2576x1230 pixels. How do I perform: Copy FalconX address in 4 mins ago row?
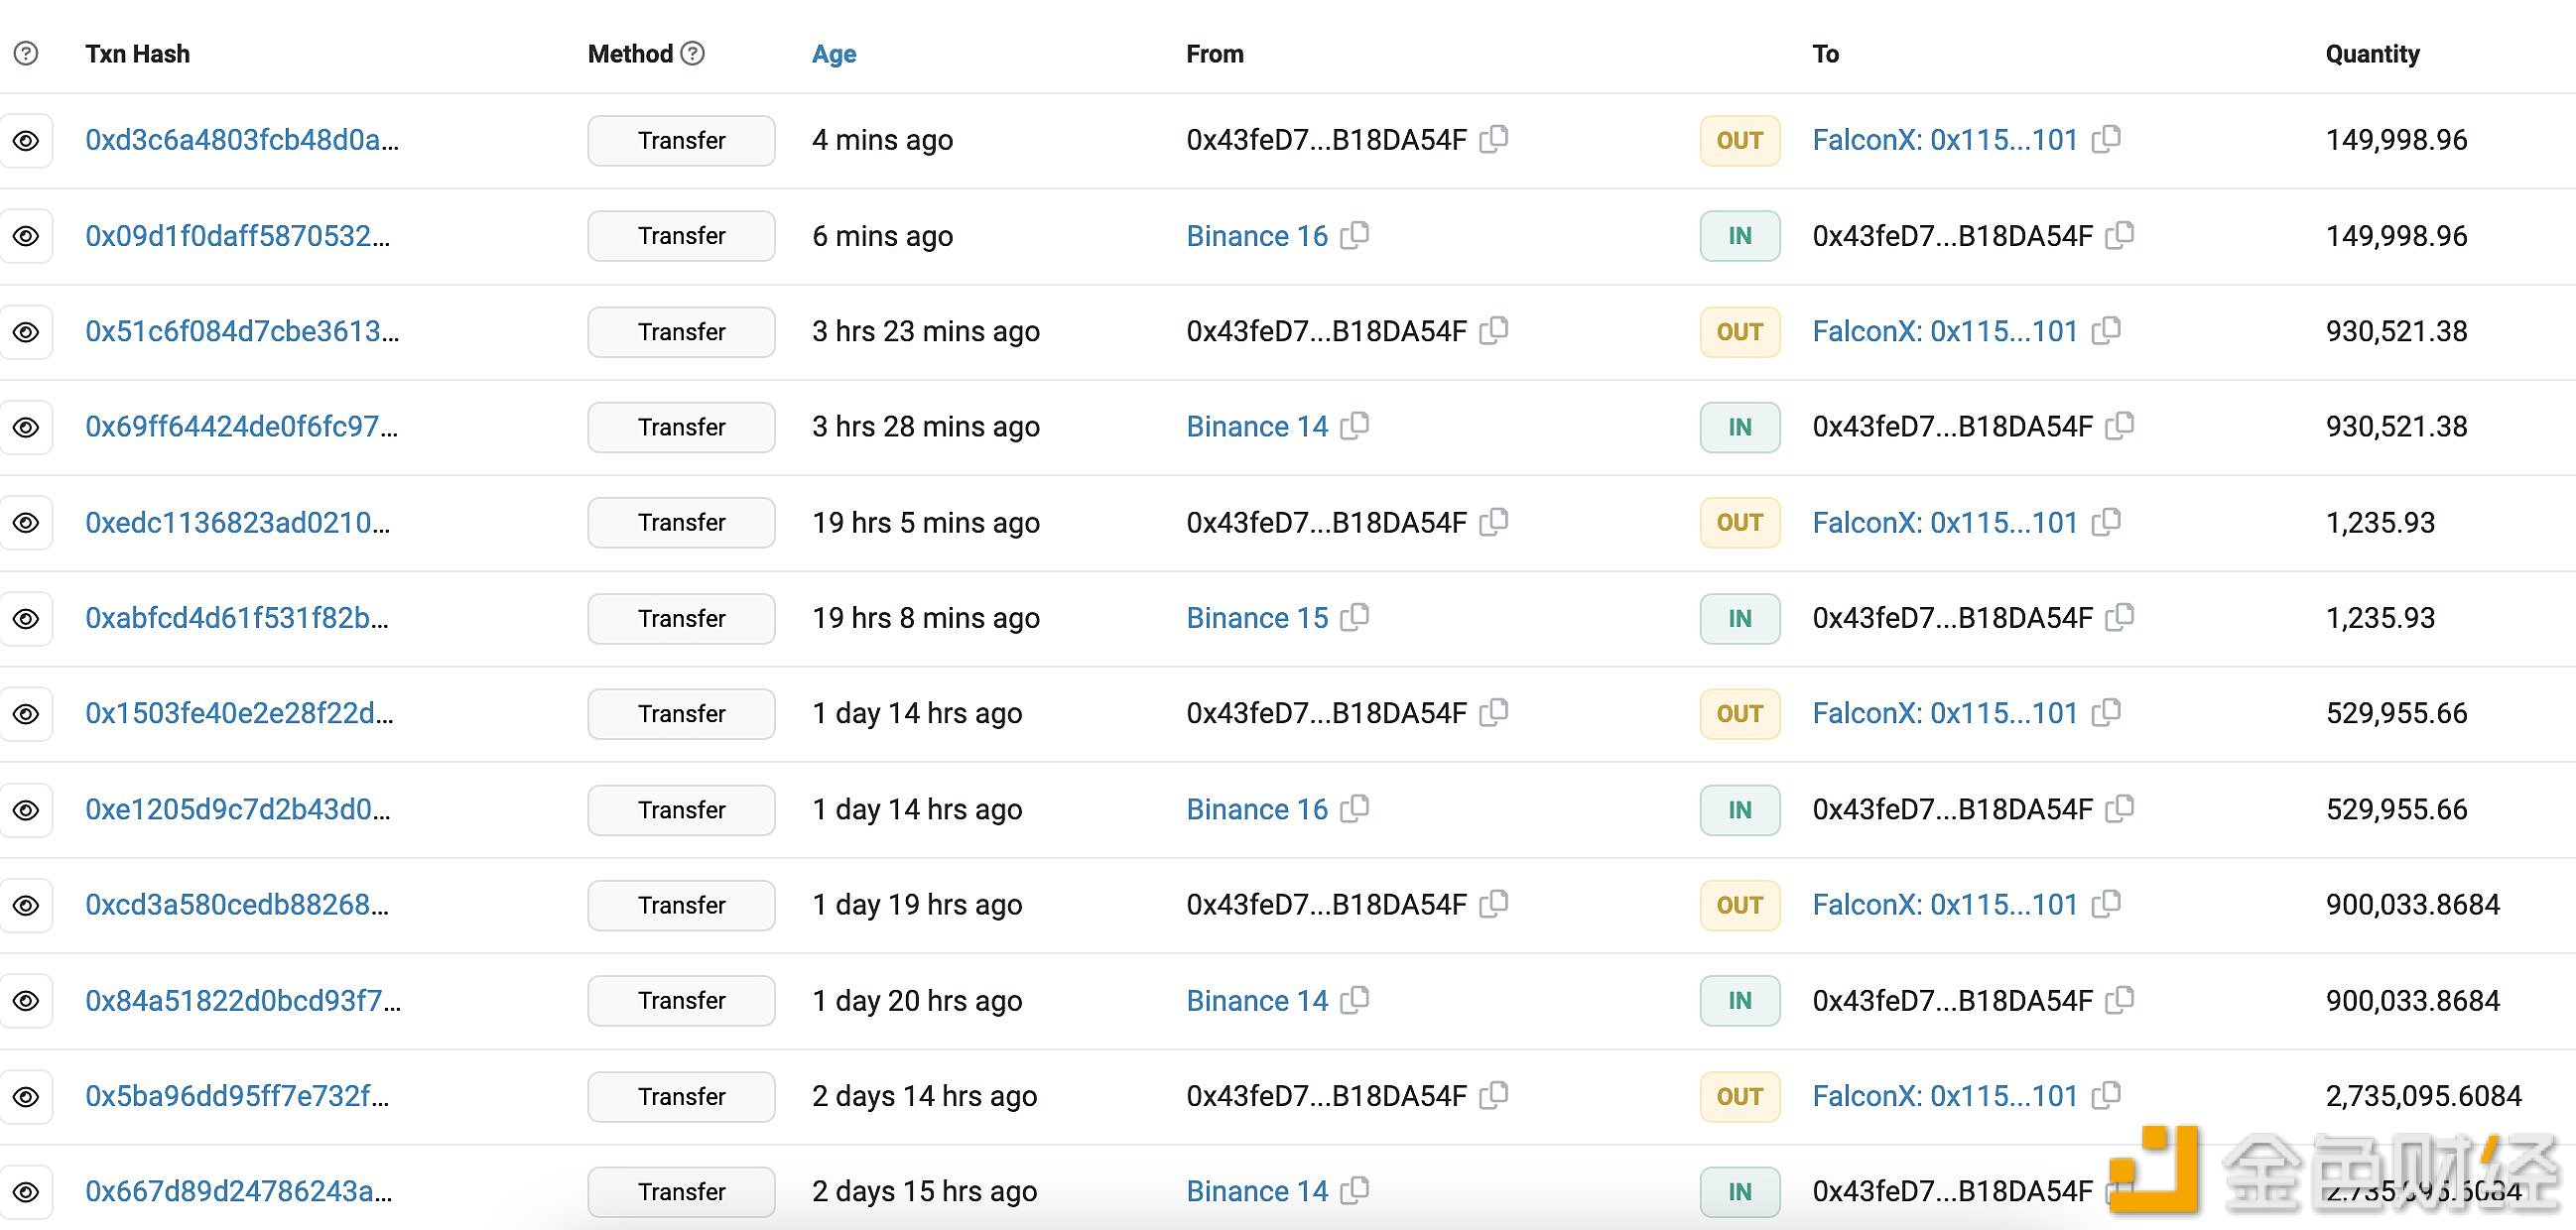[x=2106, y=138]
